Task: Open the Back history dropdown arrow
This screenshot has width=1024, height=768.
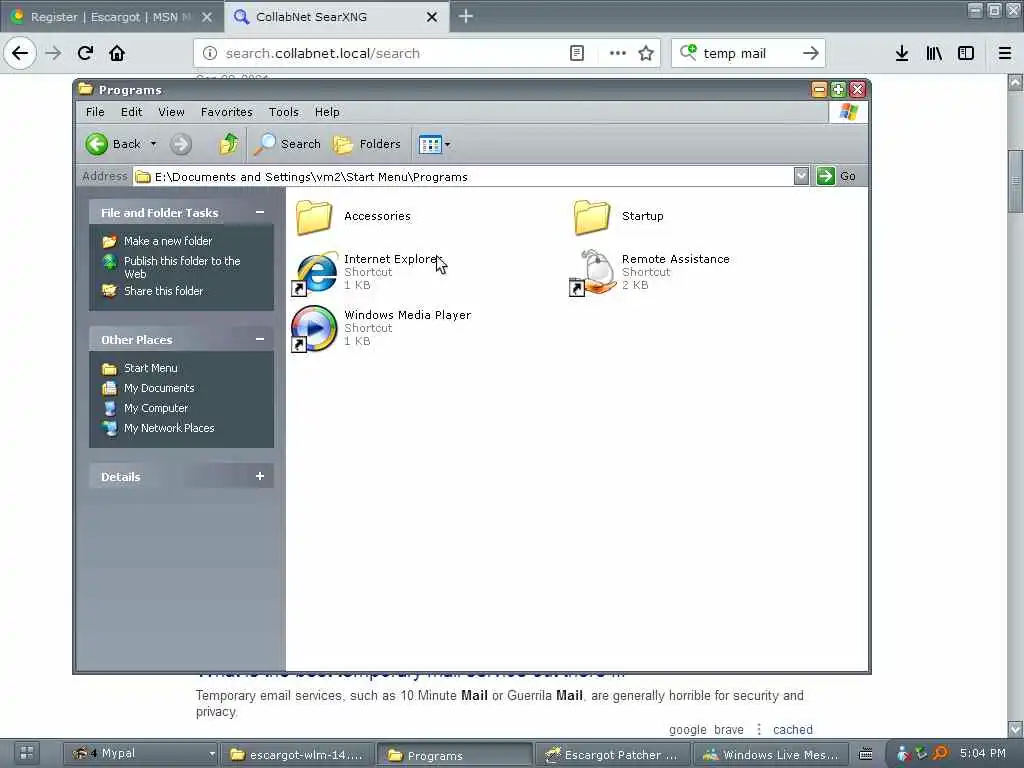Action: 153,144
